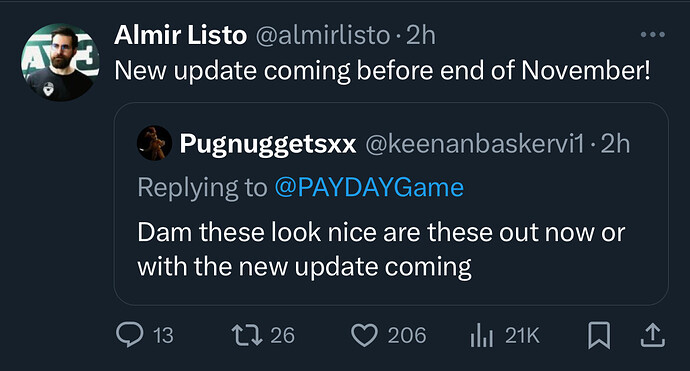Screen dimensions: 690x371
Task: Click the 26 retweets count
Action: (283, 335)
